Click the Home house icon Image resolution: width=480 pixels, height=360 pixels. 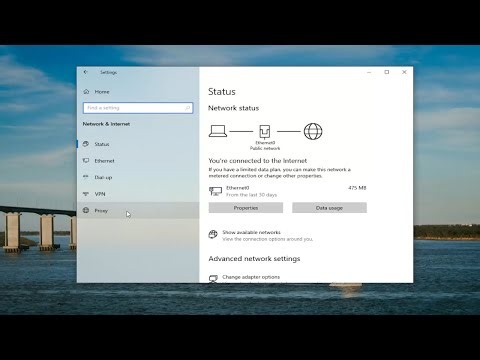pos(86,92)
